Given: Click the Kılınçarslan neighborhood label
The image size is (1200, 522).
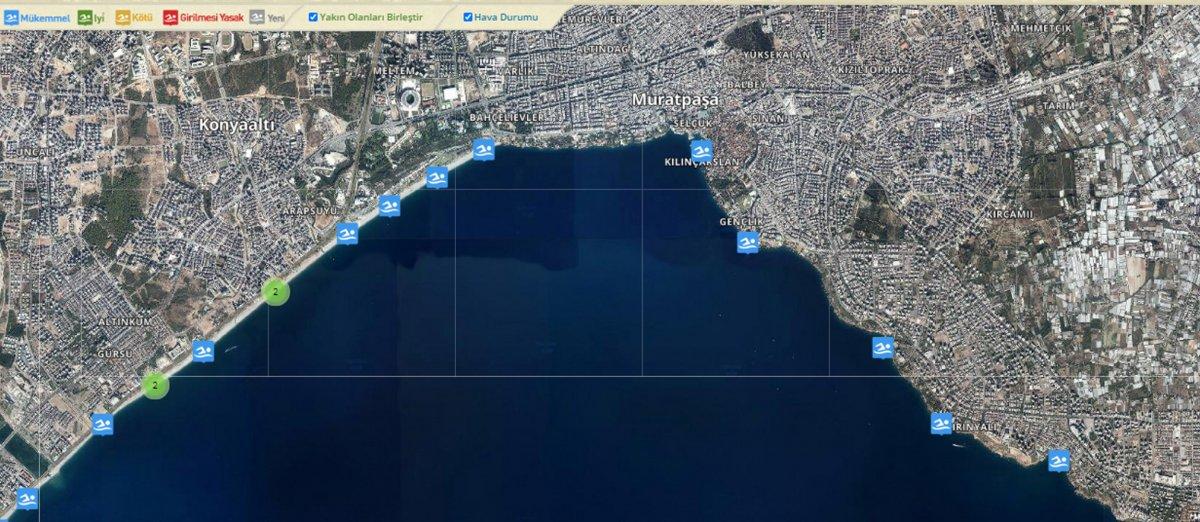Looking at the screenshot, I should 701,162.
